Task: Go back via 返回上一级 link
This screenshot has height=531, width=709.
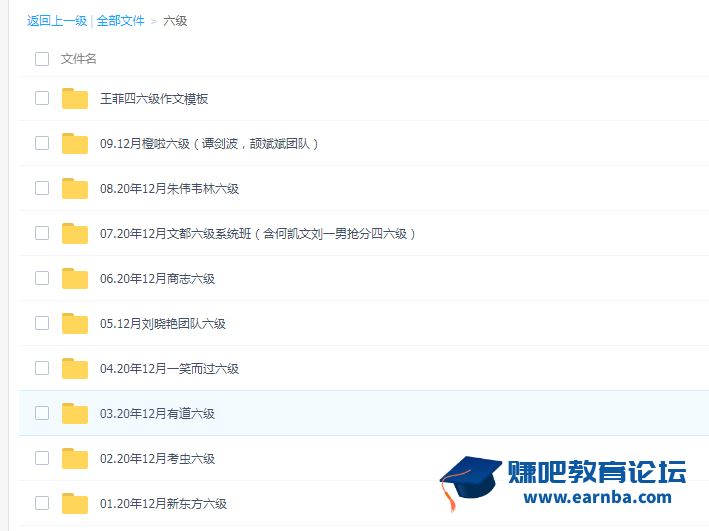Action: pyautogui.click(x=57, y=21)
